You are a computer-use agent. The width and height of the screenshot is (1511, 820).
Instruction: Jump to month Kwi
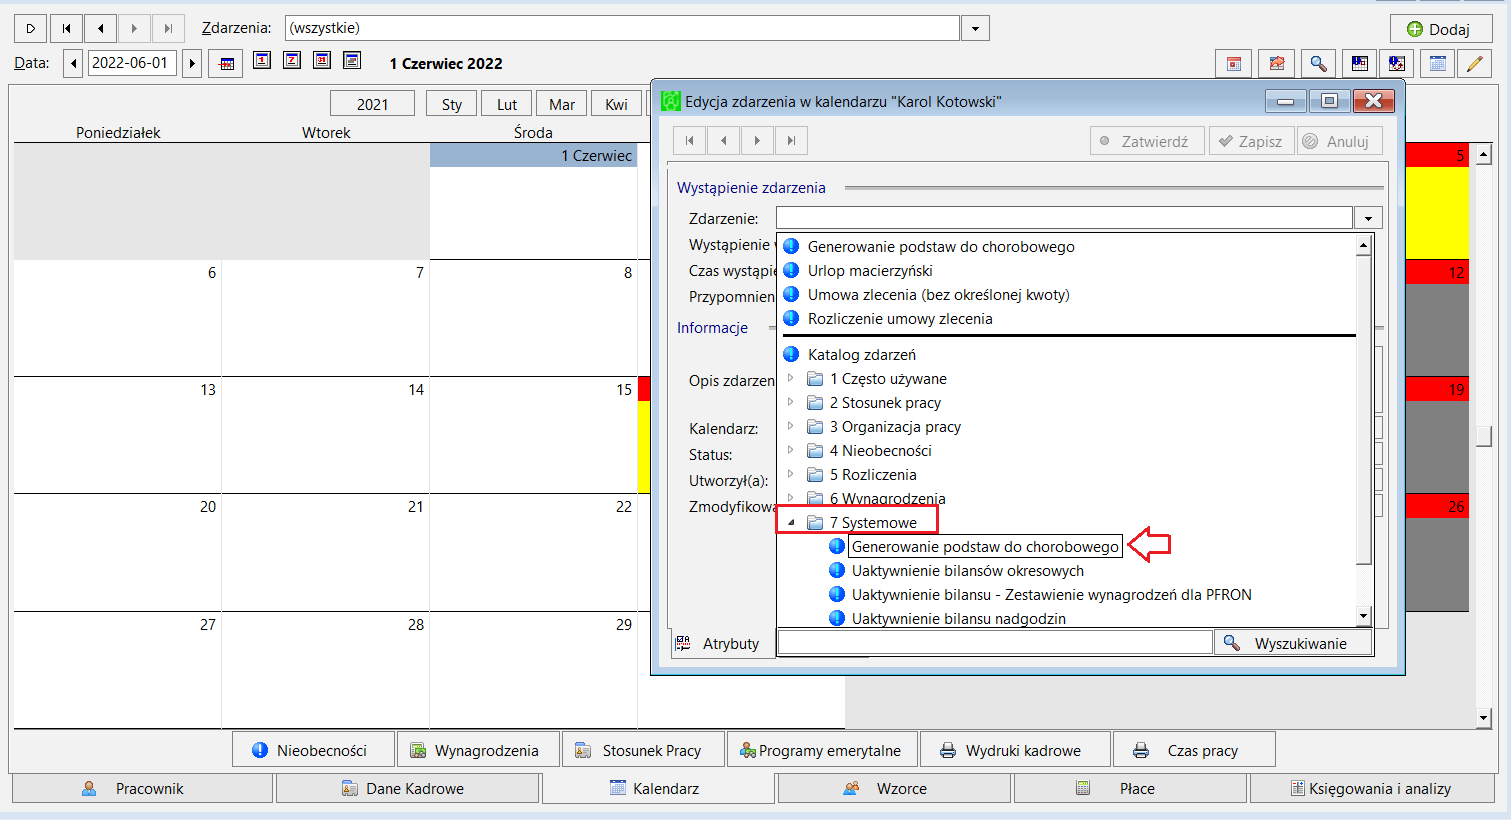coord(617,104)
